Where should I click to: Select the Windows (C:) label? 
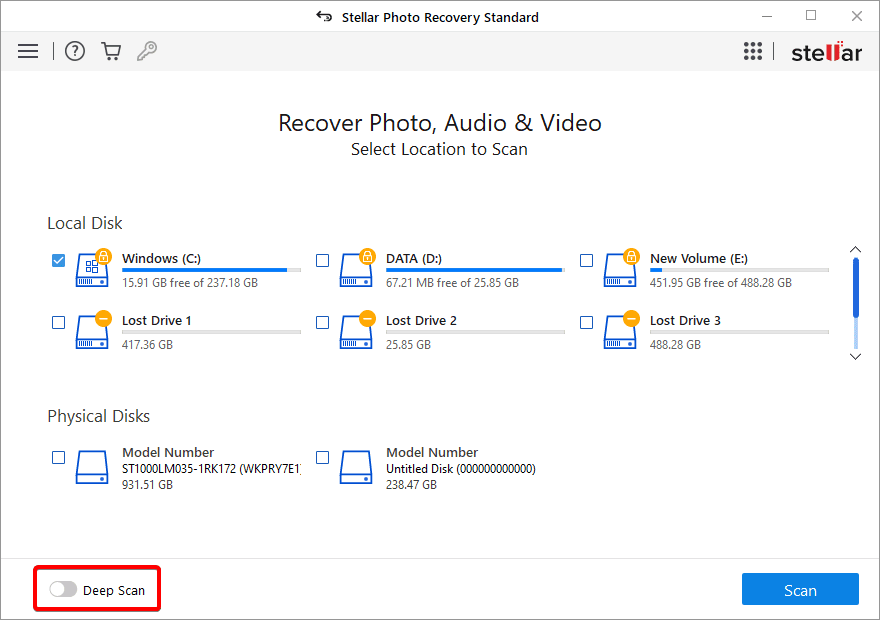click(162, 259)
